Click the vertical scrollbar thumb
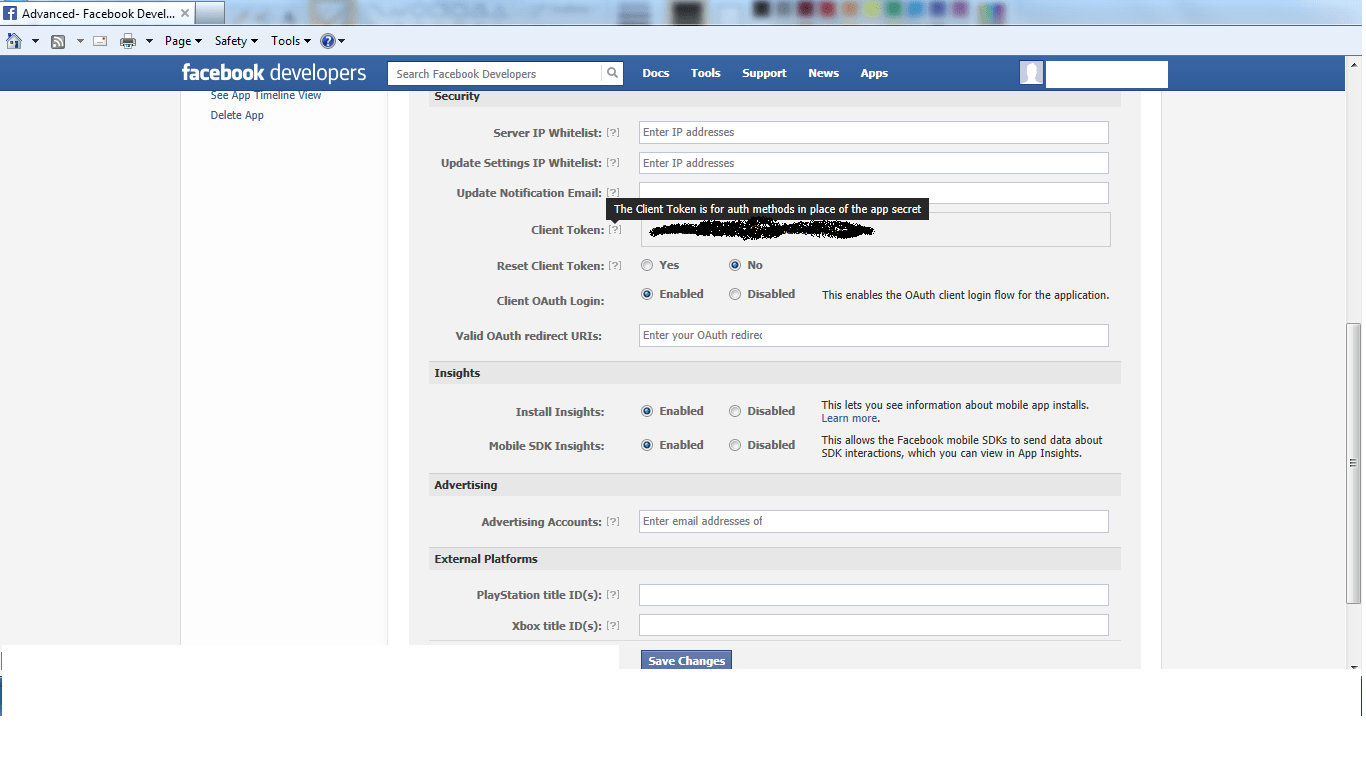The width and height of the screenshot is (1366, 768). 1354,463
